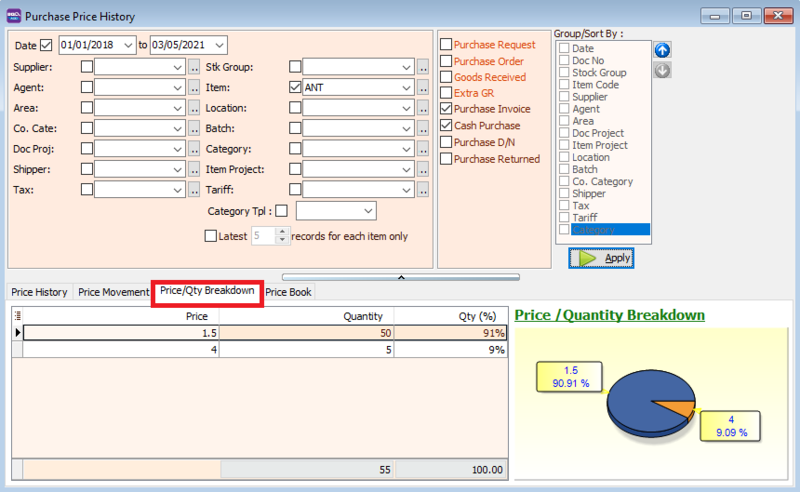Open Stk Group lookup ellipsis button
The width and height of the screenshot is (800, 492).
[x=423, y=67]
